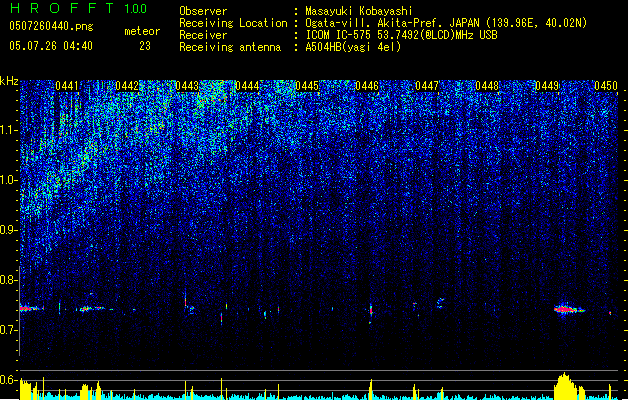Click the Receiving Location label

233,23
